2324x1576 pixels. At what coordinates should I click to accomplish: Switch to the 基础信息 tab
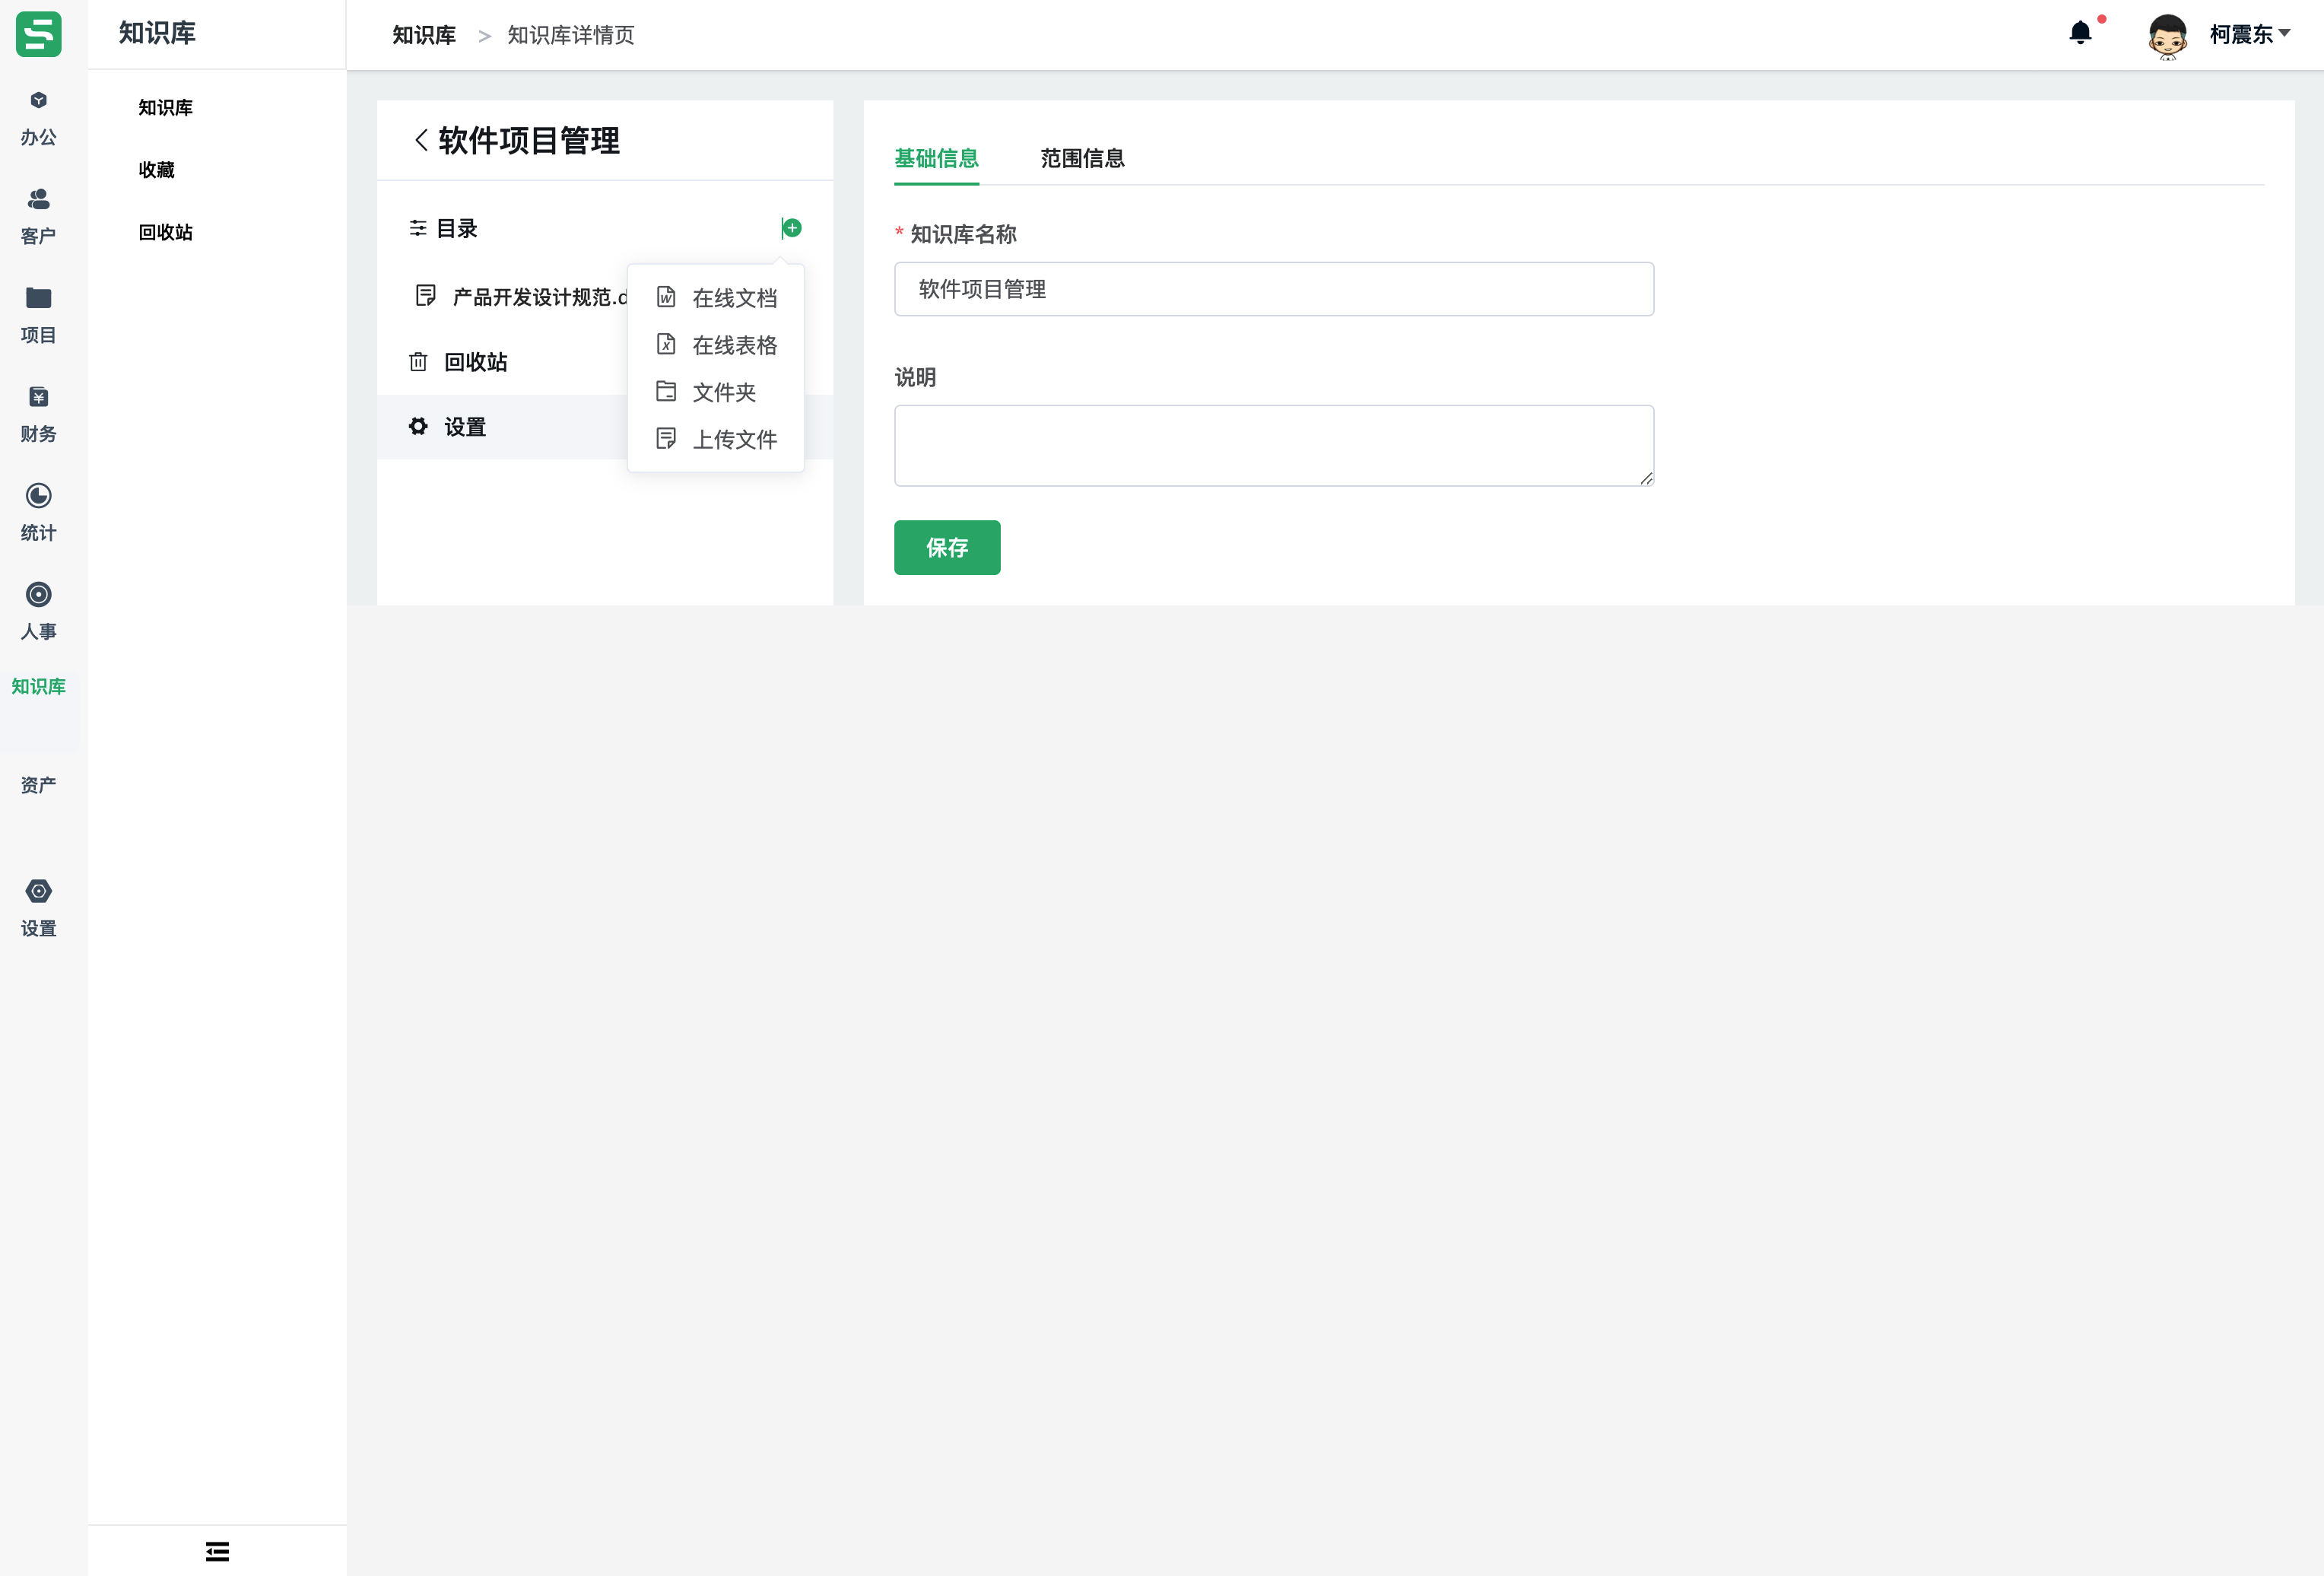(936, 158)
